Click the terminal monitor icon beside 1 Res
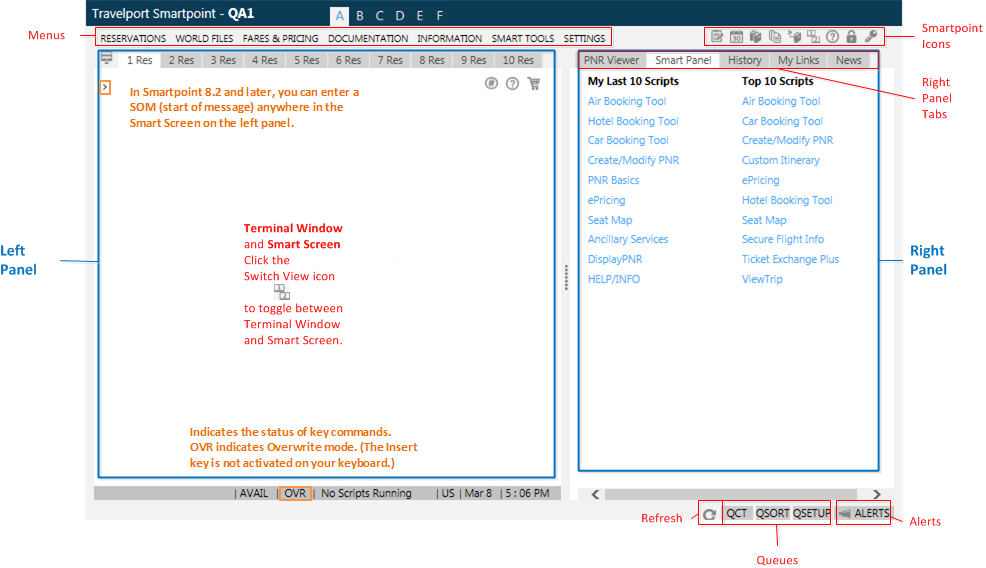Viewport: 986px width, 568px height. (x=107, y=59)
